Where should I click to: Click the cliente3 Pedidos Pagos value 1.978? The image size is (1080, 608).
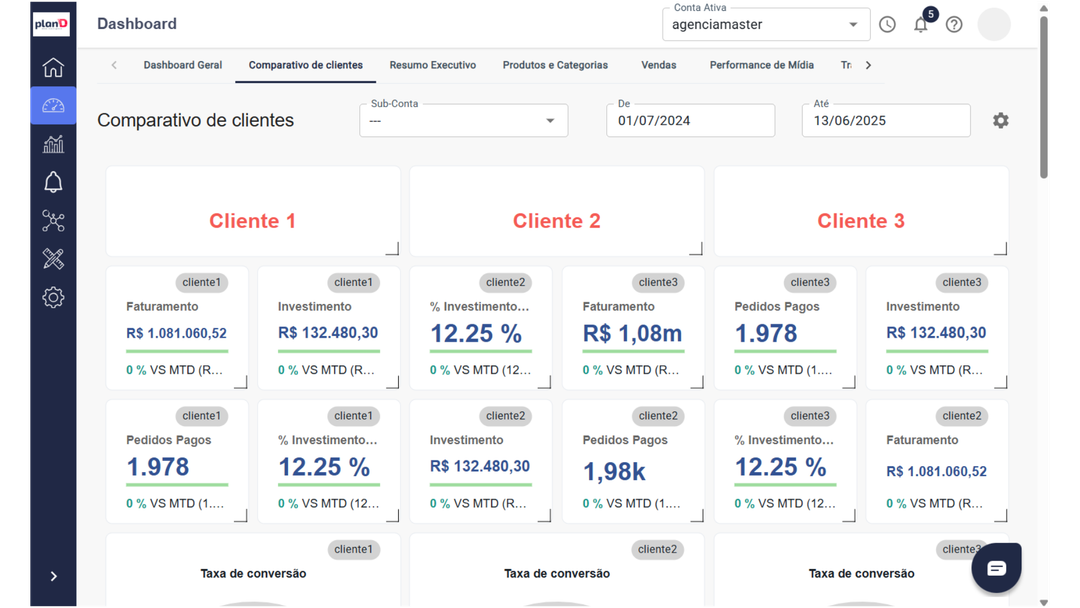tap(766, 333)
